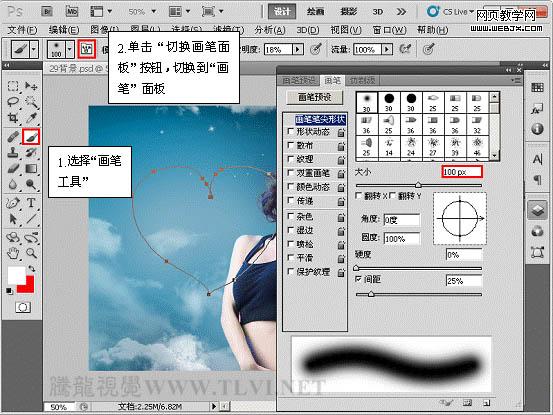Switch to the 画笔预设 tab
The width and height of the screenshot is (553, 415).
(299, 80)
